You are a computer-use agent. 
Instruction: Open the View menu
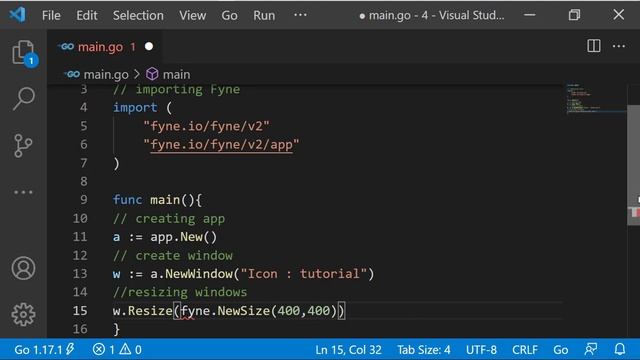[192, 16]
